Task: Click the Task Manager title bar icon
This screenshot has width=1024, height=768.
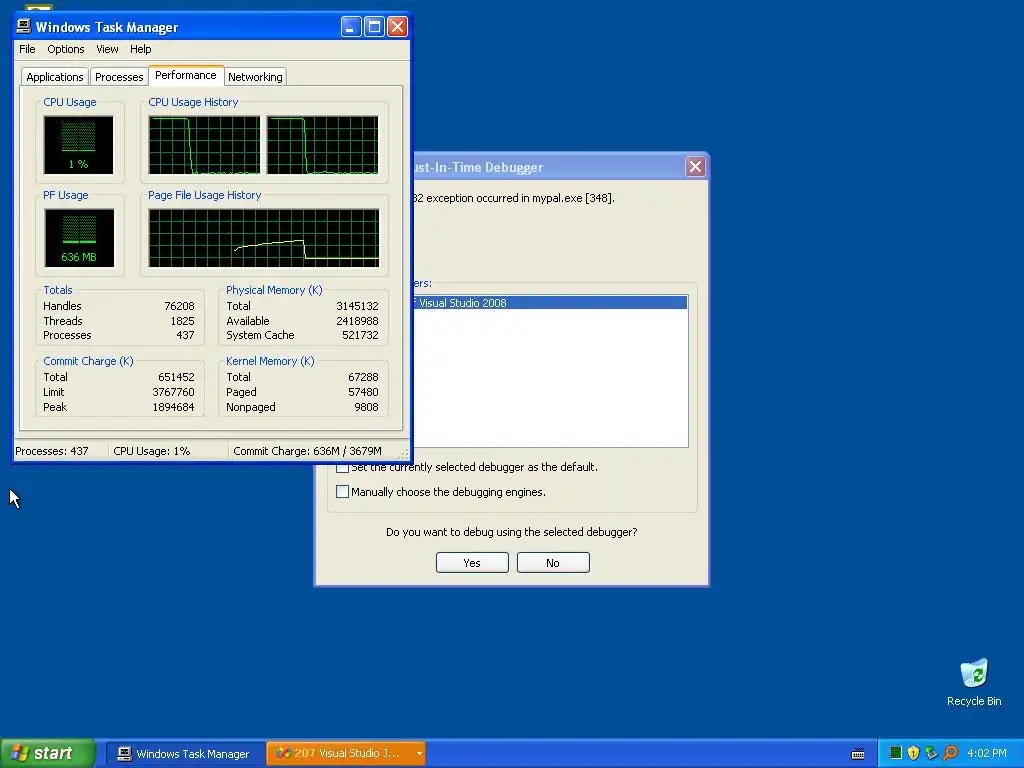Action: point(24,26)
